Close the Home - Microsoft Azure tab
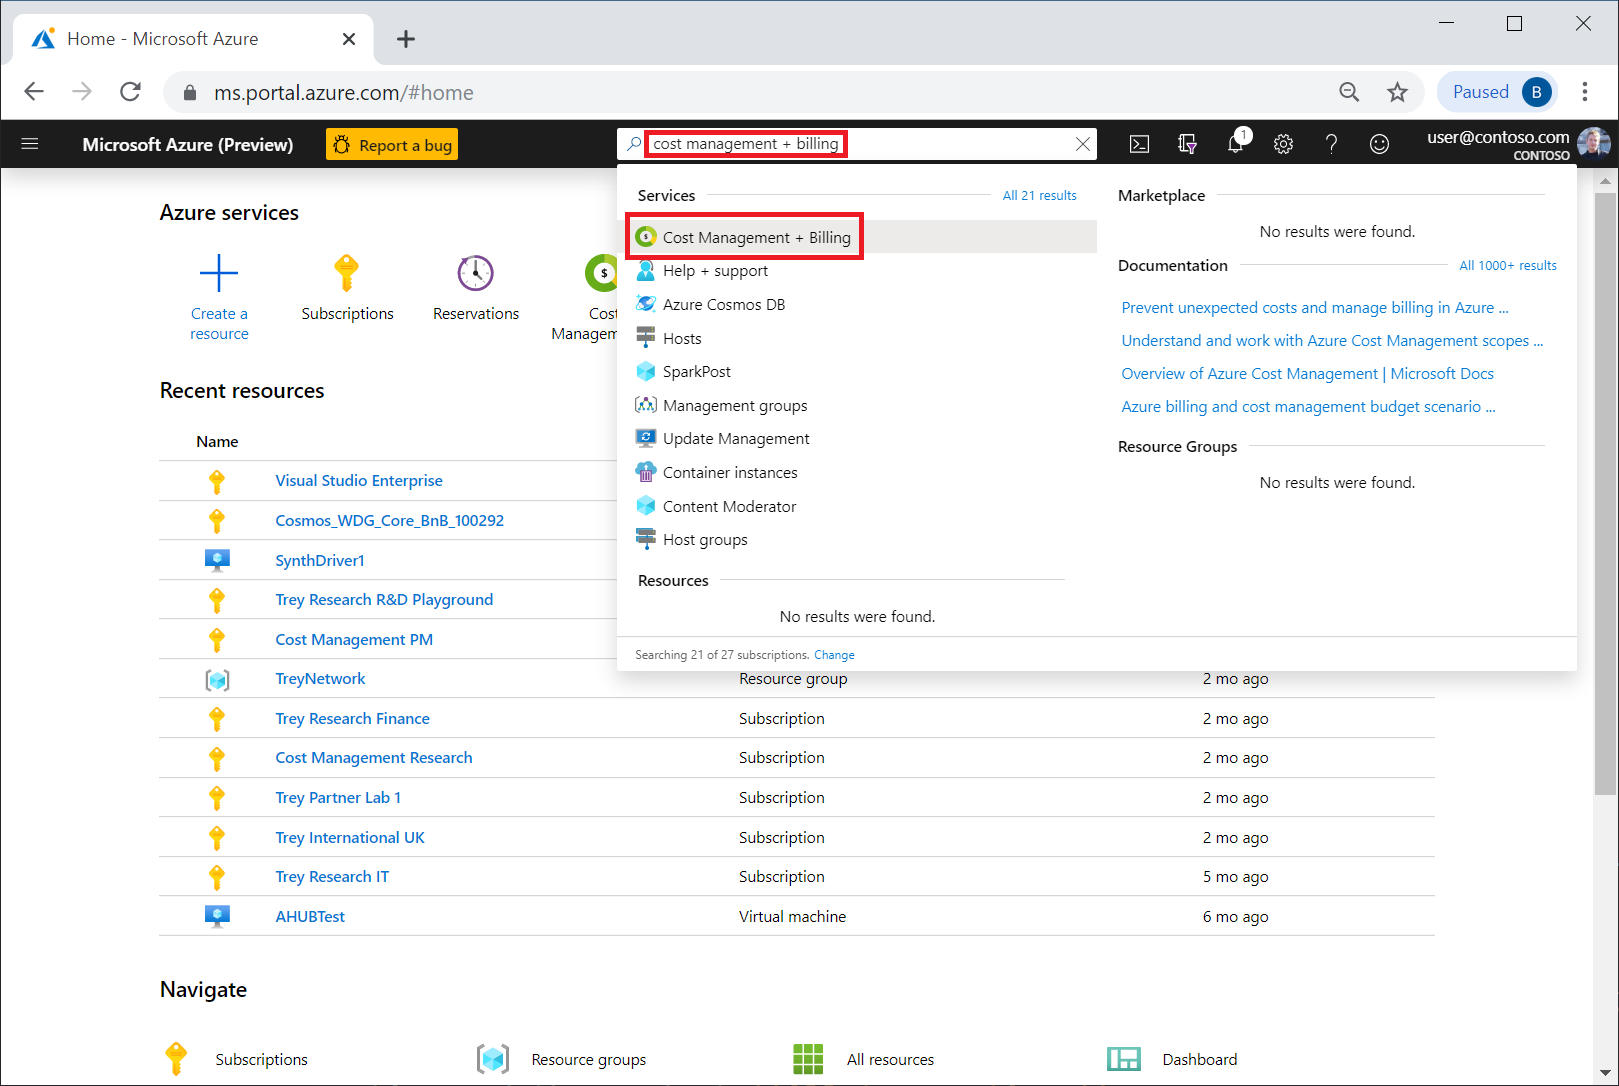The width and height of the screenshot is (1619, 1086). pos(349,39)
